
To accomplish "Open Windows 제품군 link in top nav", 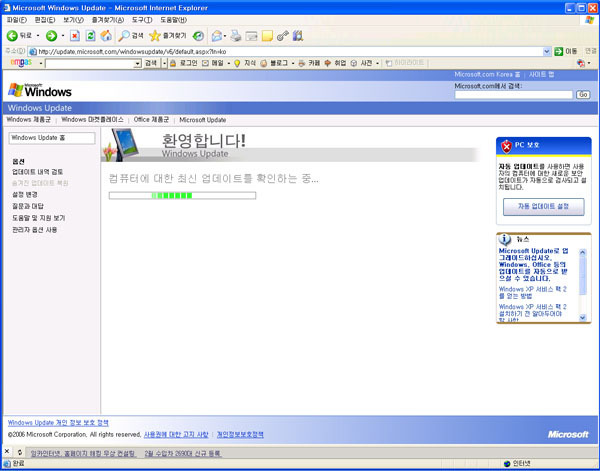I will point(28,120).
